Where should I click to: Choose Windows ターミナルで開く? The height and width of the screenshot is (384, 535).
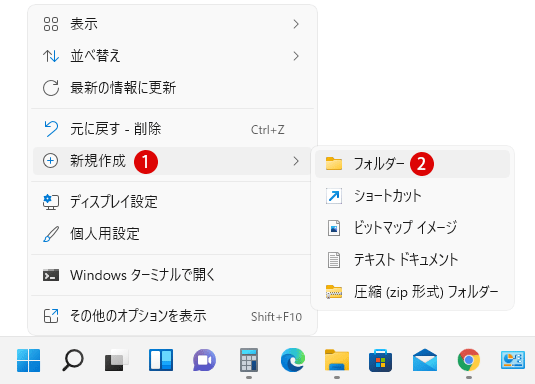[x=172, y=275]
